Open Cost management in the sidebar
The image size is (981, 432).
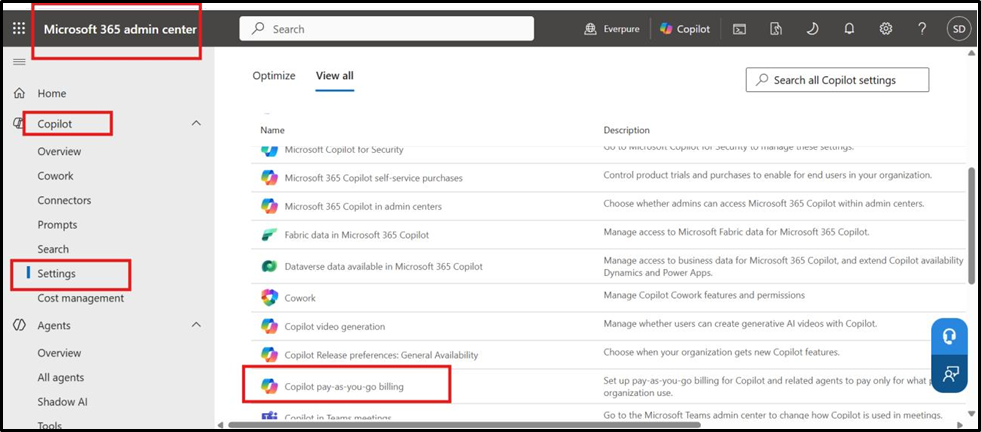pyautogui.click(x=81, y=298)
